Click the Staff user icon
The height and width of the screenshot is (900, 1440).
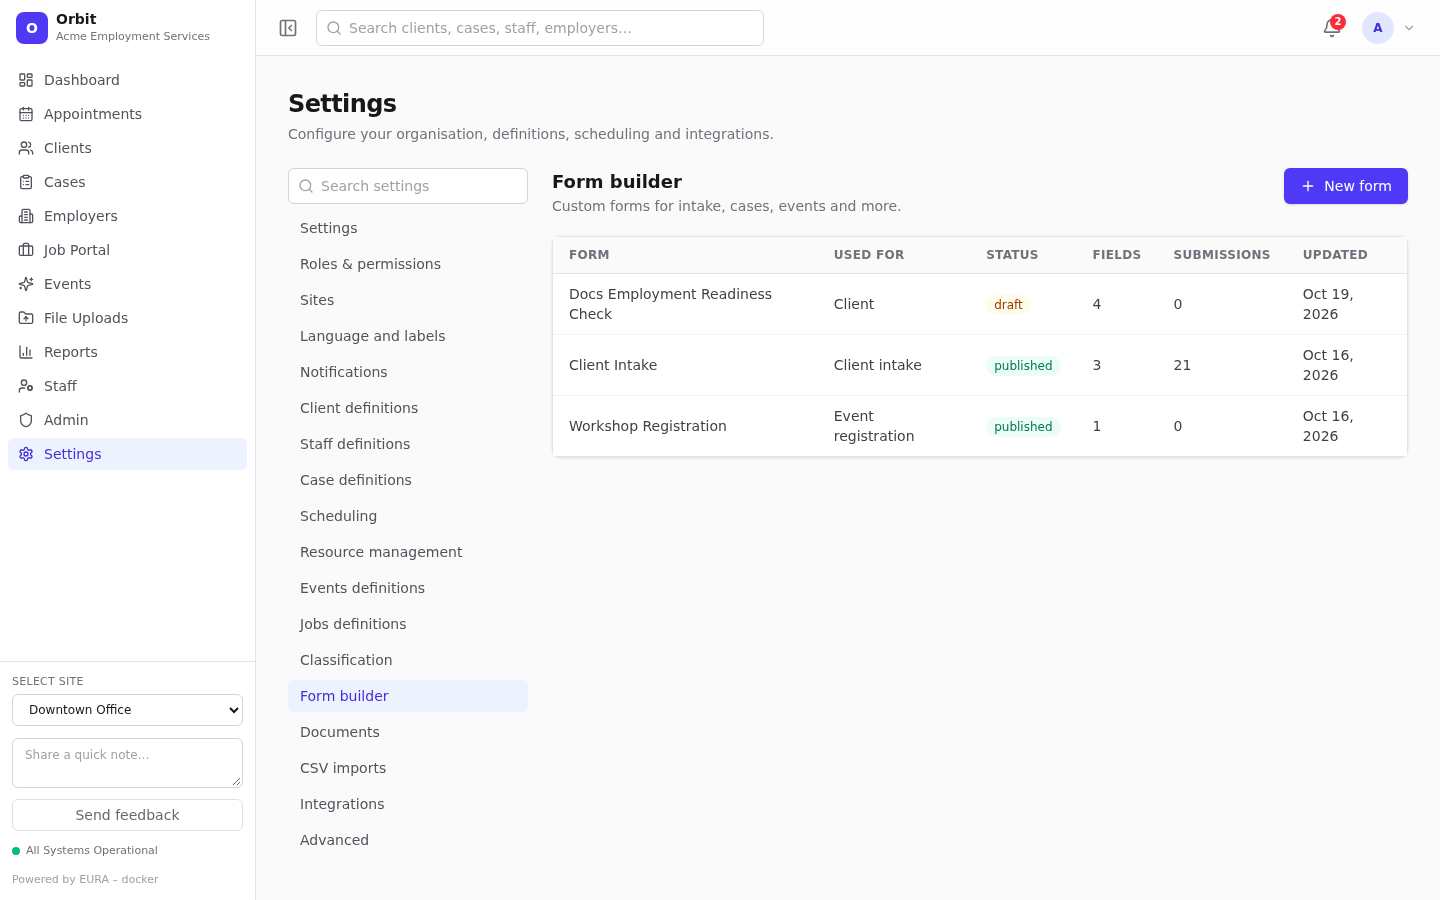click(26, 386)
